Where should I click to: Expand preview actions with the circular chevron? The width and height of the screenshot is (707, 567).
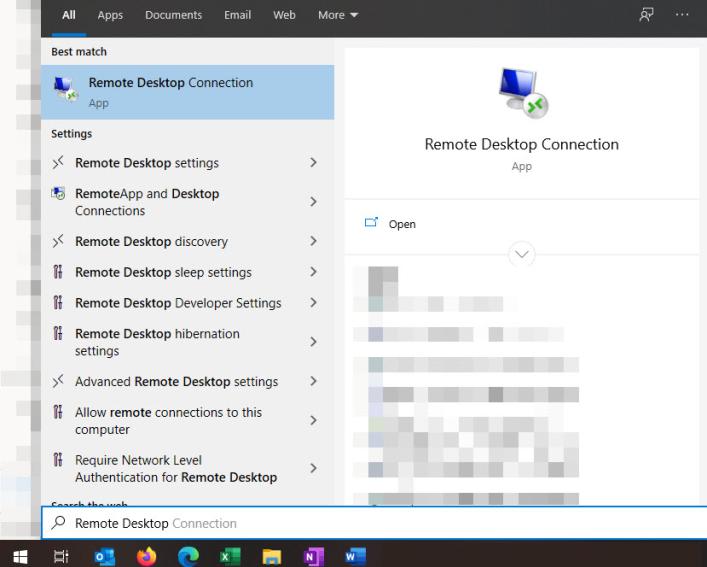click(522, 255)
